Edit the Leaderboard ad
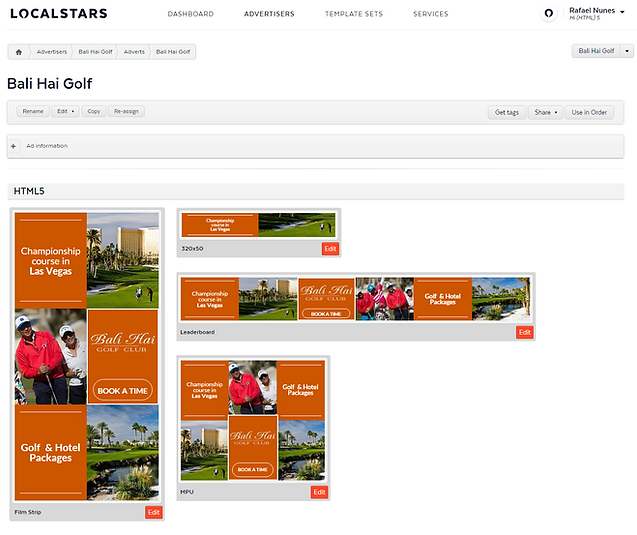The image size is (637, 535). (x=525, y=332)
